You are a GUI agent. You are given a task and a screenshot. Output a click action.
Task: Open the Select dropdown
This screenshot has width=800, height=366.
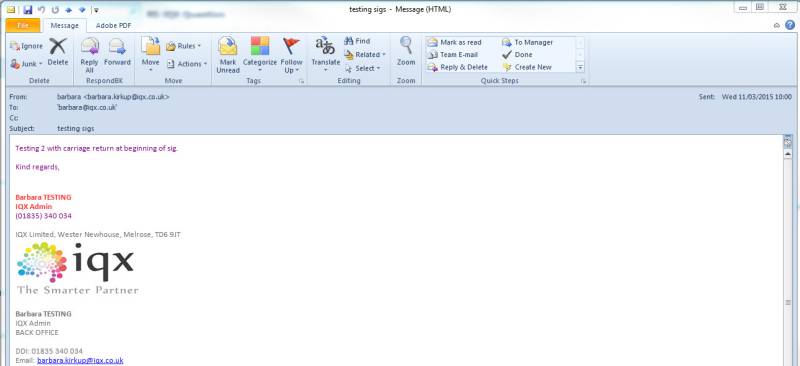363,68
